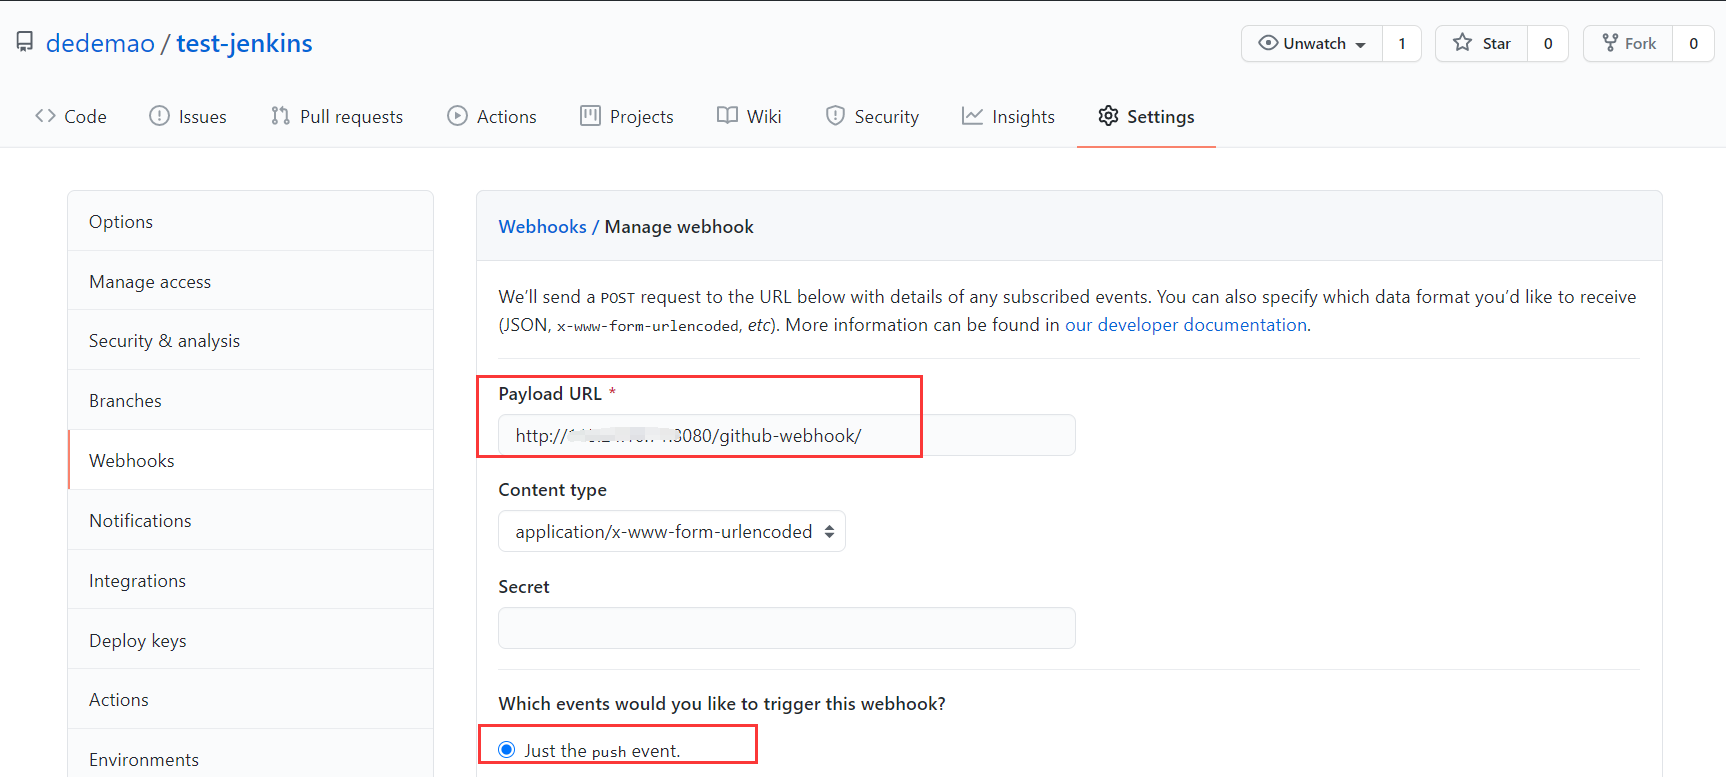
Task: Click the Wiki open-book icon
Action: coord(727,116)
